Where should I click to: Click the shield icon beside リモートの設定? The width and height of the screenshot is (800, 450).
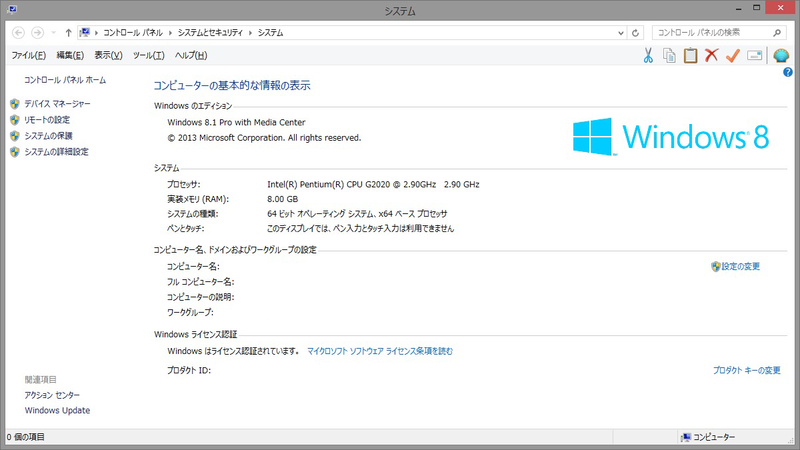point(15,120)
